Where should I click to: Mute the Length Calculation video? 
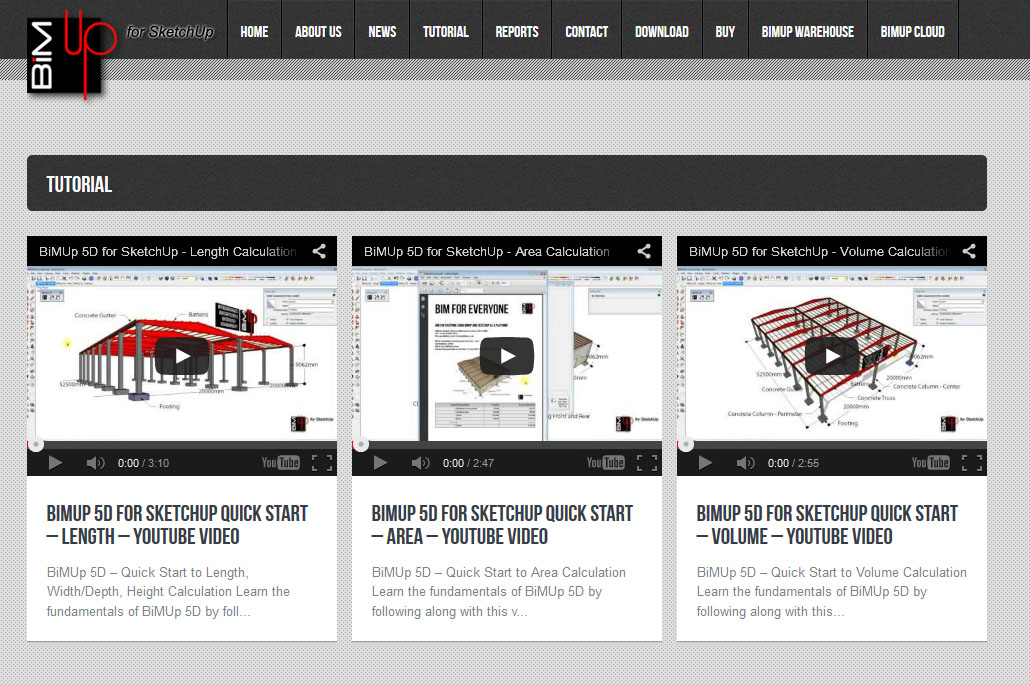pos(95,463)
